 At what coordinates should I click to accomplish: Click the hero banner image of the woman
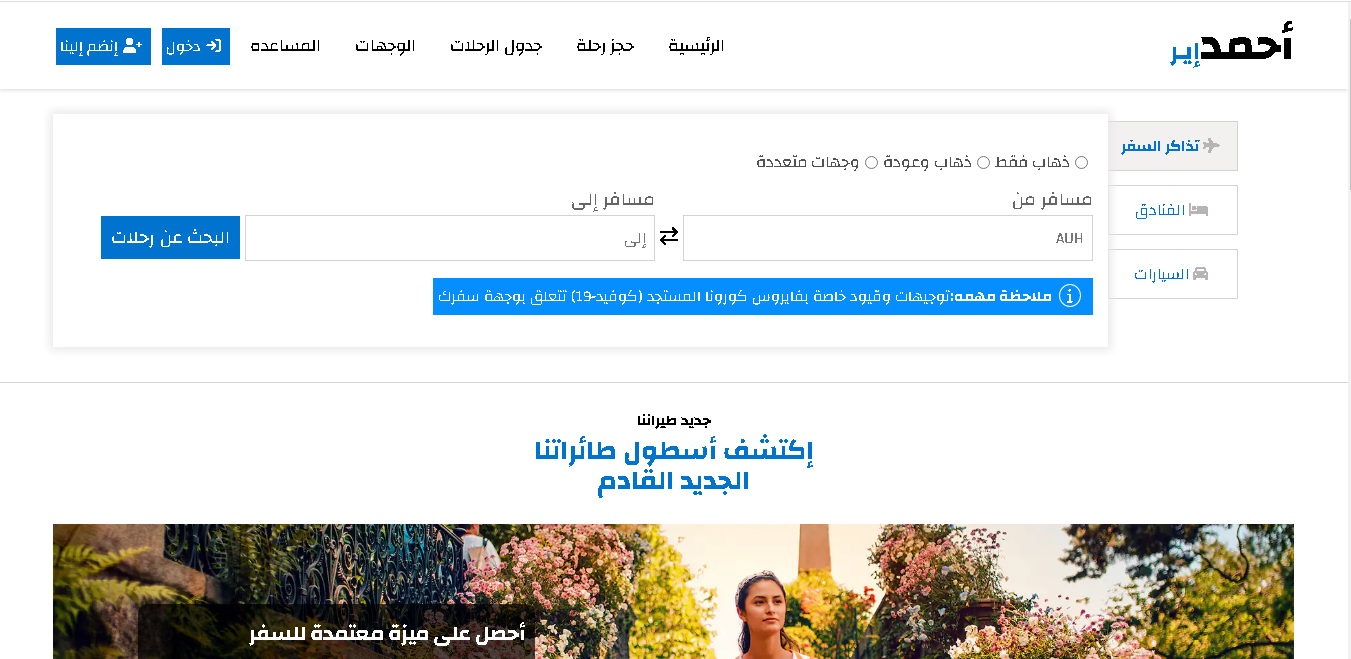click(673, 591)
